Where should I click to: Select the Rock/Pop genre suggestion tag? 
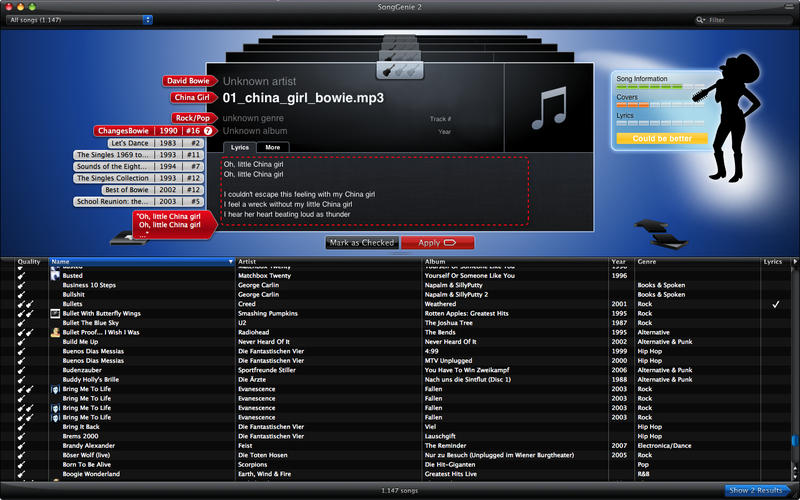point(193,118)
